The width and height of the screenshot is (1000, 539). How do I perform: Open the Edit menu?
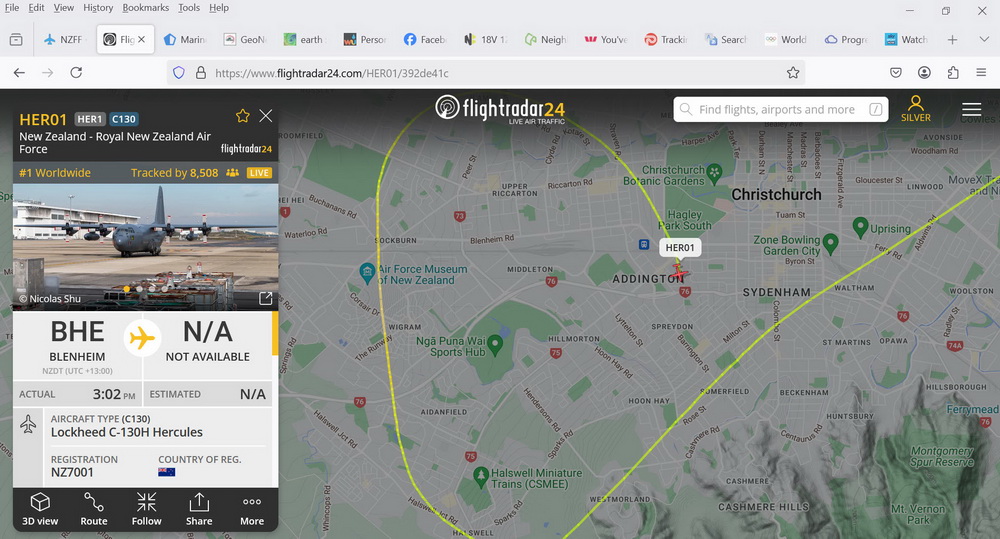click(36, 8)
